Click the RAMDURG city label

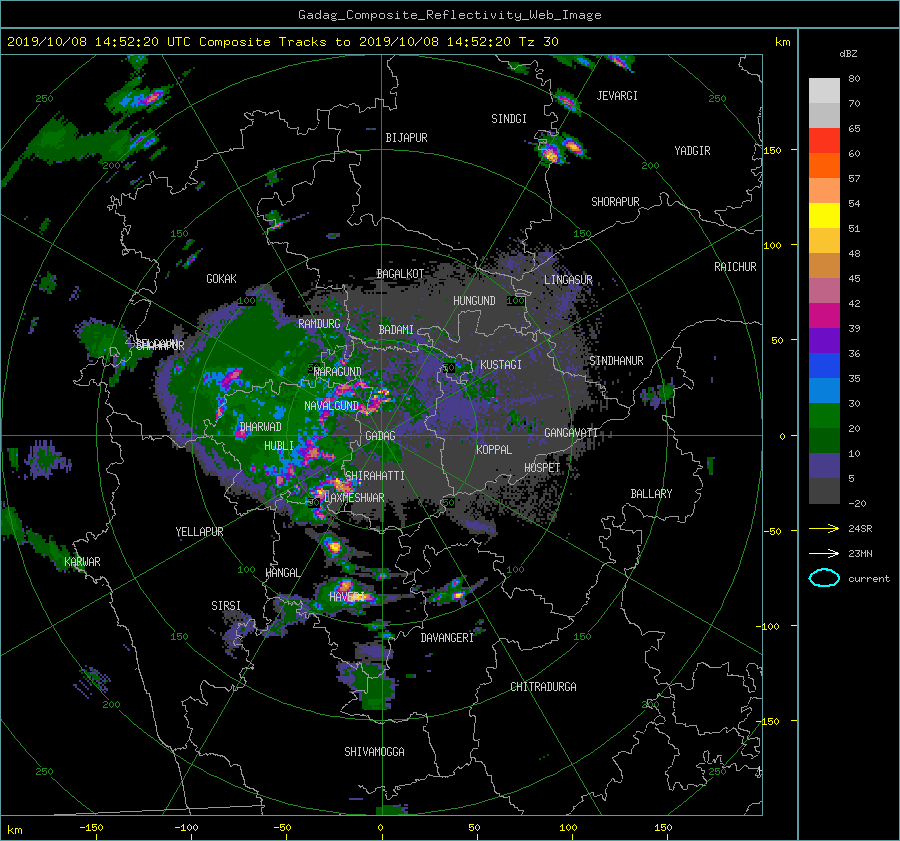(319, 324)
